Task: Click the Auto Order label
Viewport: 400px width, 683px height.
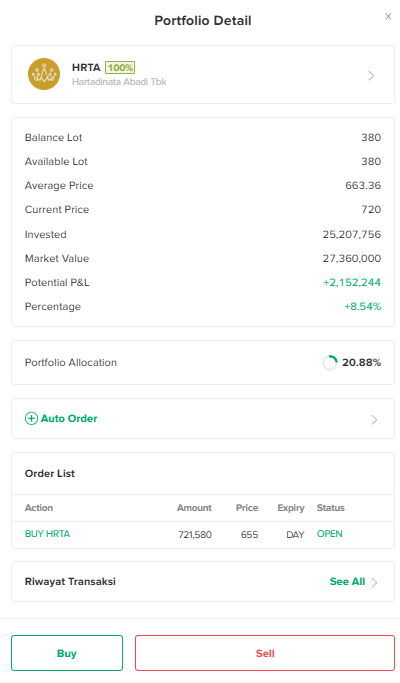Action: click(69, 419)
